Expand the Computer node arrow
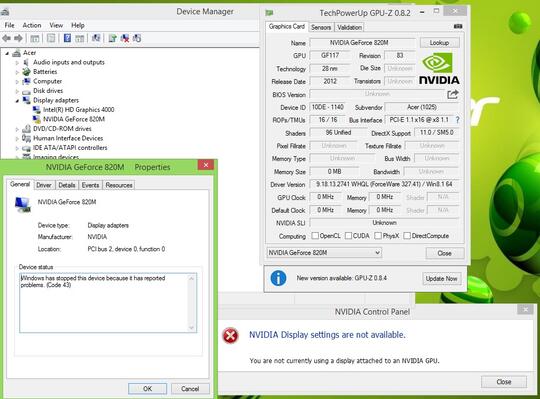This screenshot has height=399, width=540. click(17, 82)
